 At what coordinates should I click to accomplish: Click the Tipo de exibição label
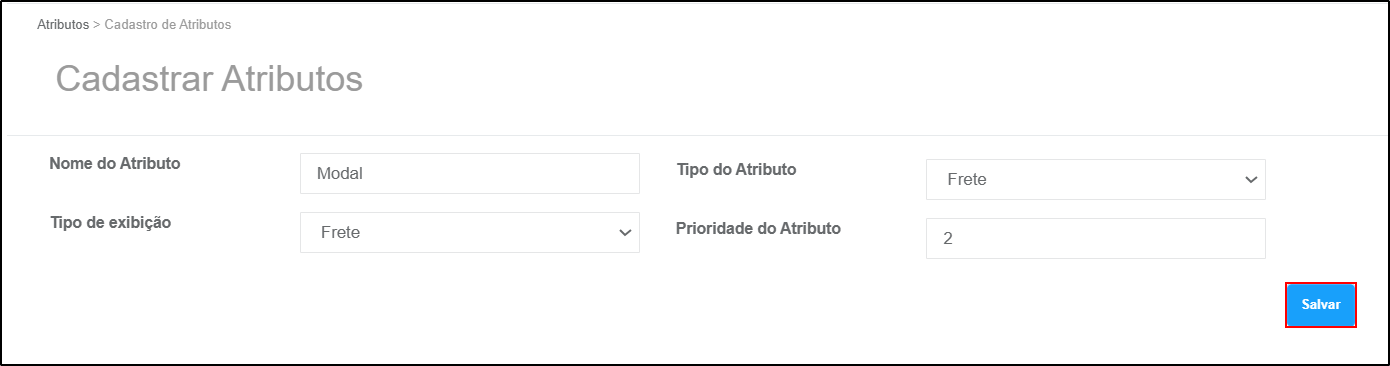pyautogui.click(x=111, y=222)
